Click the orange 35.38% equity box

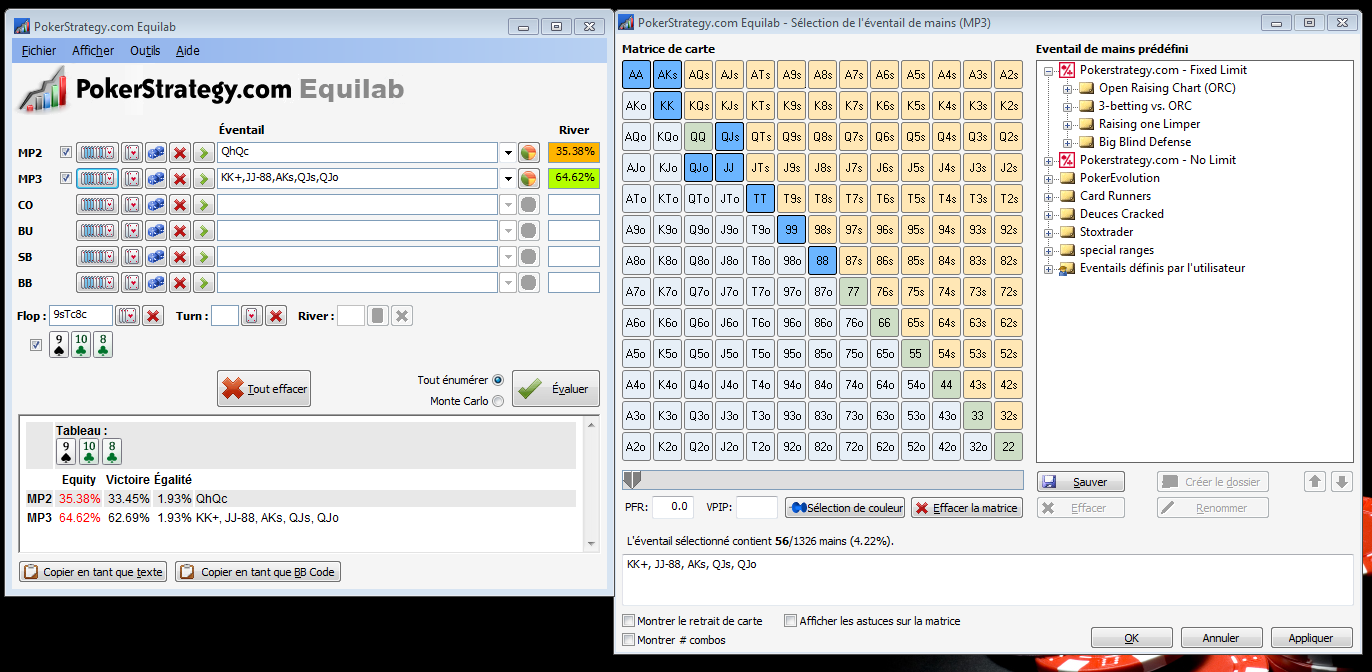pos(574,152)
